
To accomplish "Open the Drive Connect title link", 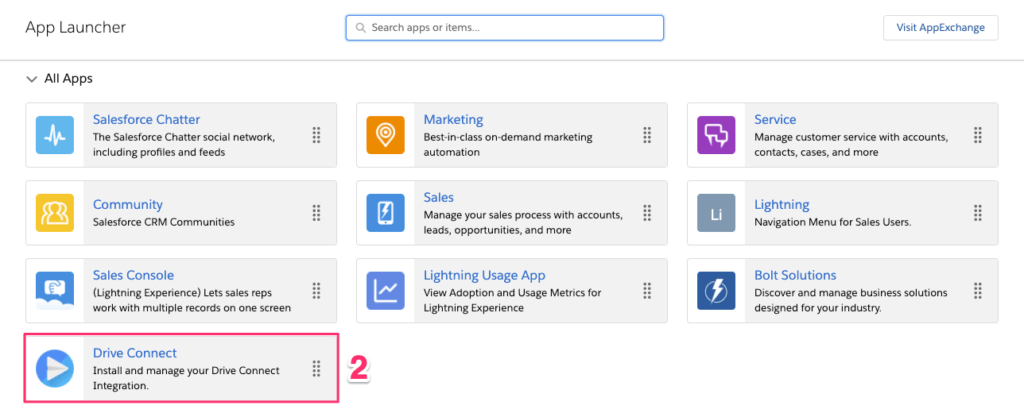I will [135, 353].
